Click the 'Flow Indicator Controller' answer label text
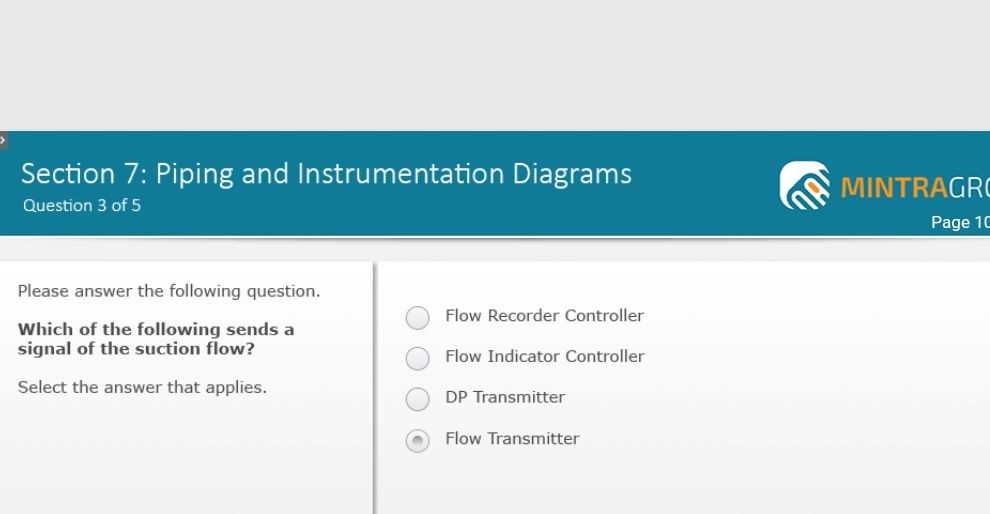The image size is (990, 514). [545, 356]
